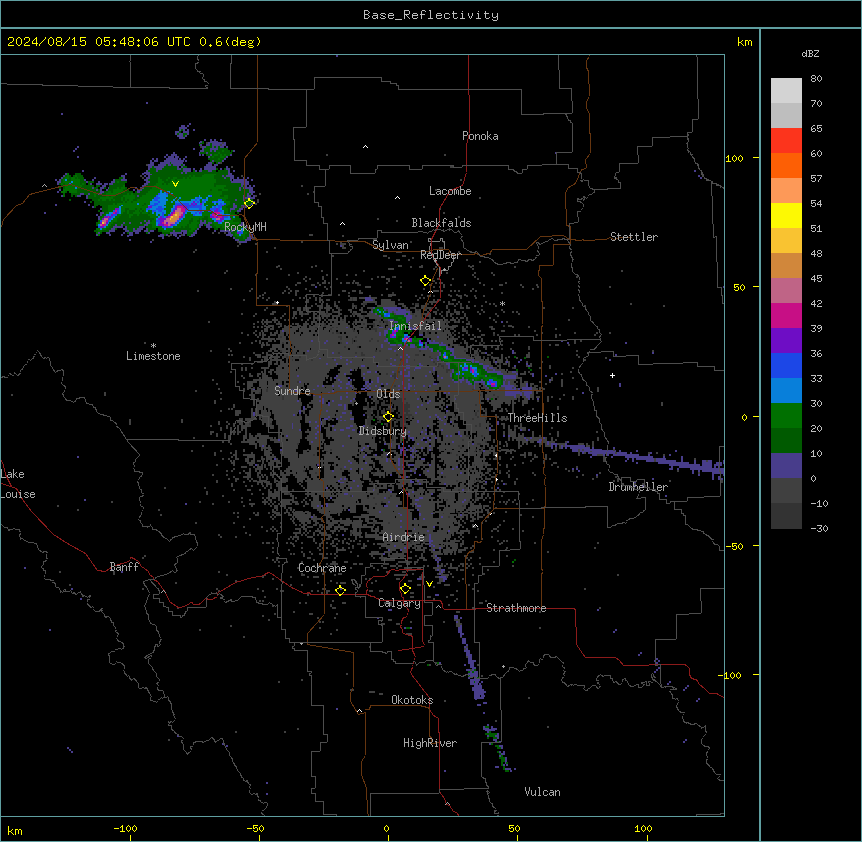Image resolution: width=862 pixels, height=842 pixels.
Task: Click the Lake Louise label
Action: point(17,484)
